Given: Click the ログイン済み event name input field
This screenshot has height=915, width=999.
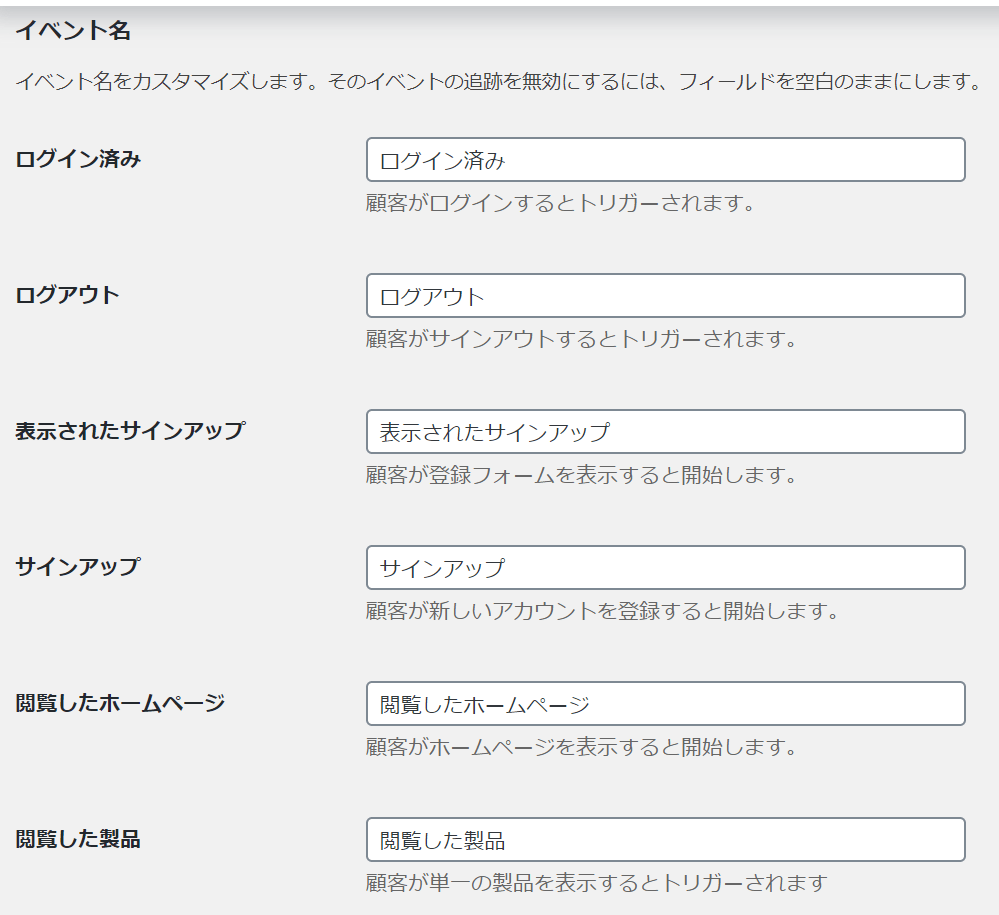Looking at the screenshot, I should point(665,159).
